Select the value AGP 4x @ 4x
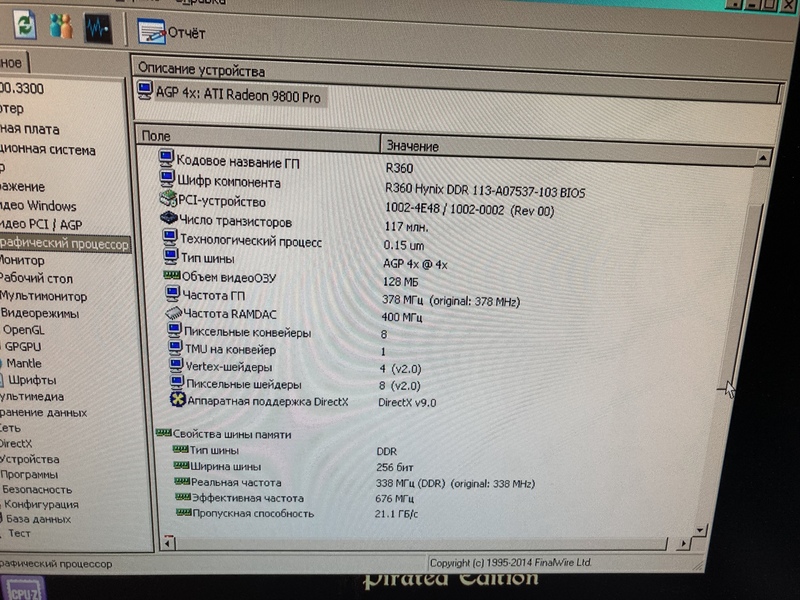 tap(415, 264)
